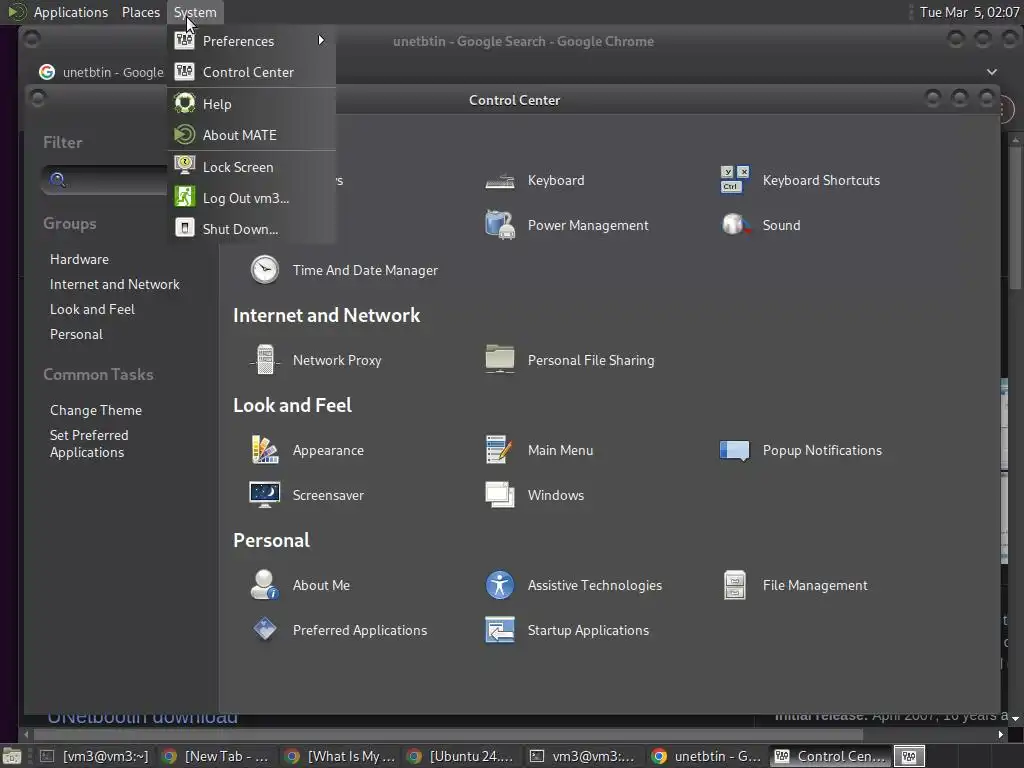Choose About MATE menu entry
The image size is (1024, 768).
(x=251, y=135)
